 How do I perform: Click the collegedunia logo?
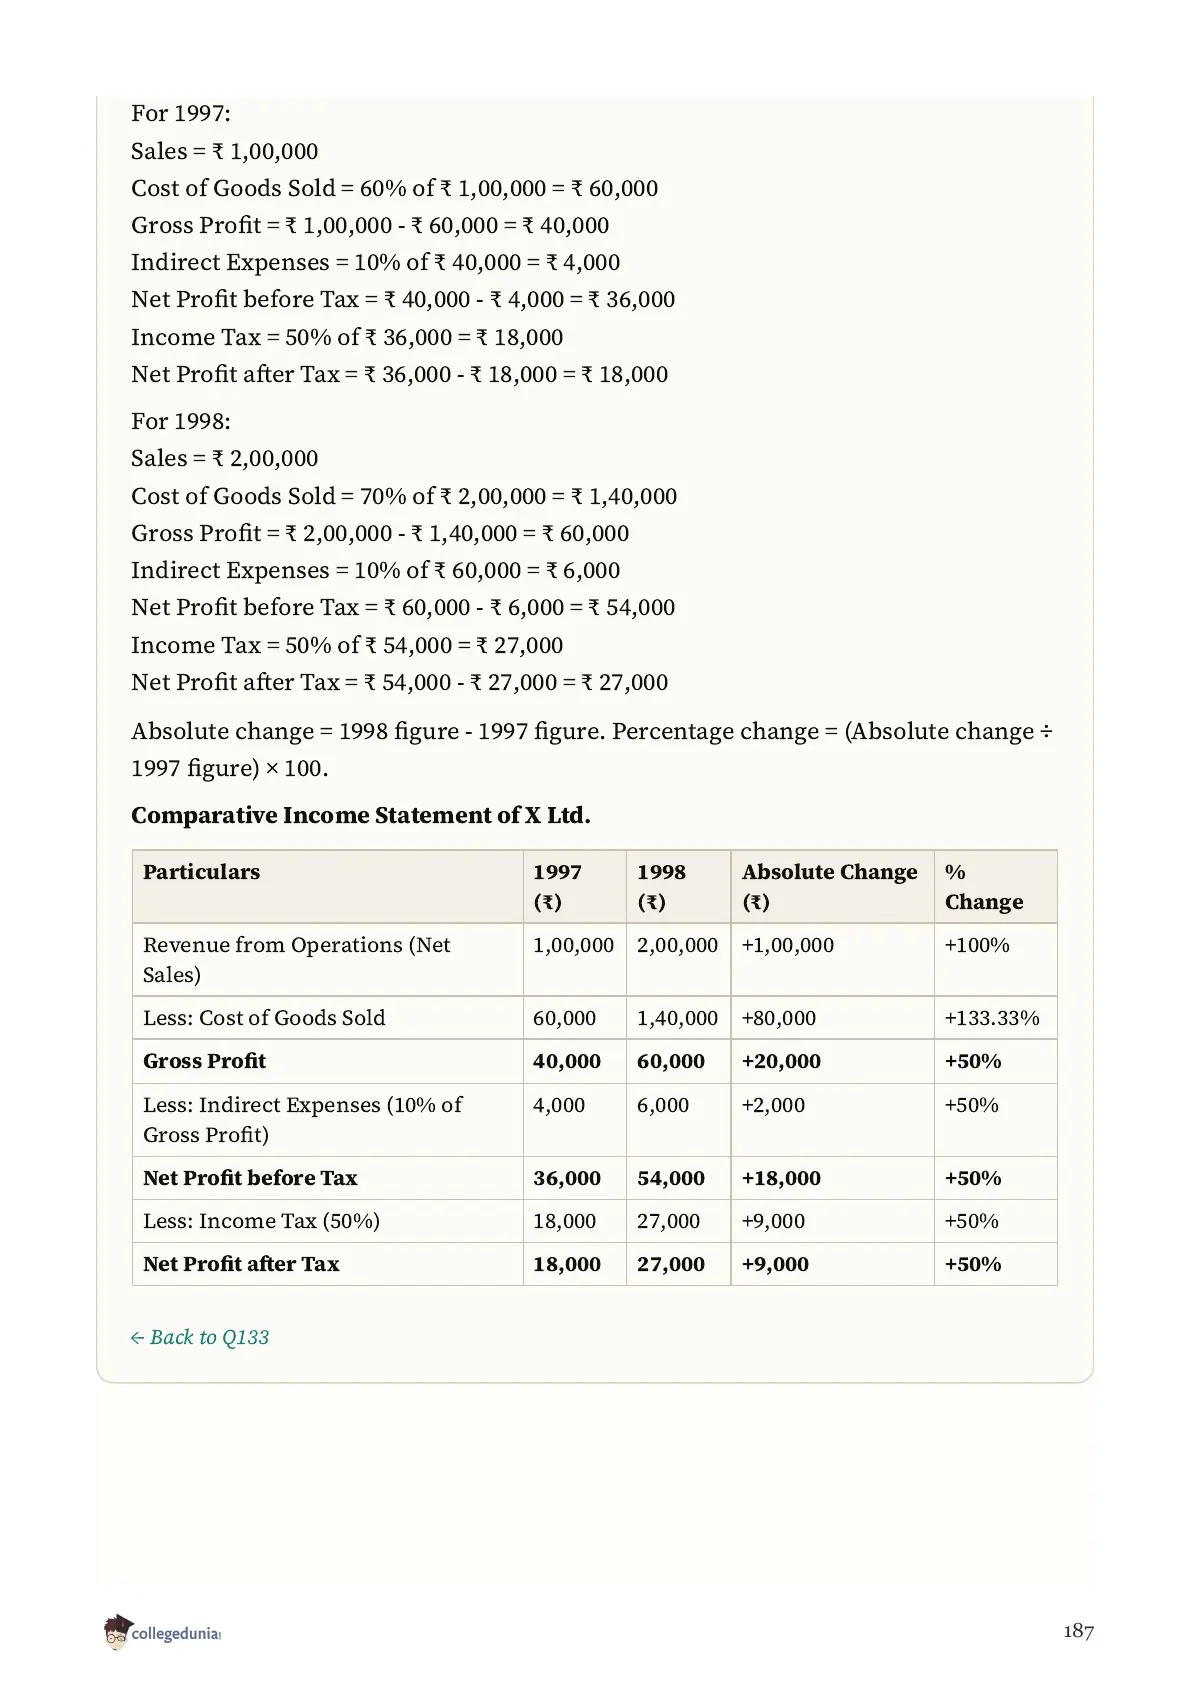[x=161, y=1633]
